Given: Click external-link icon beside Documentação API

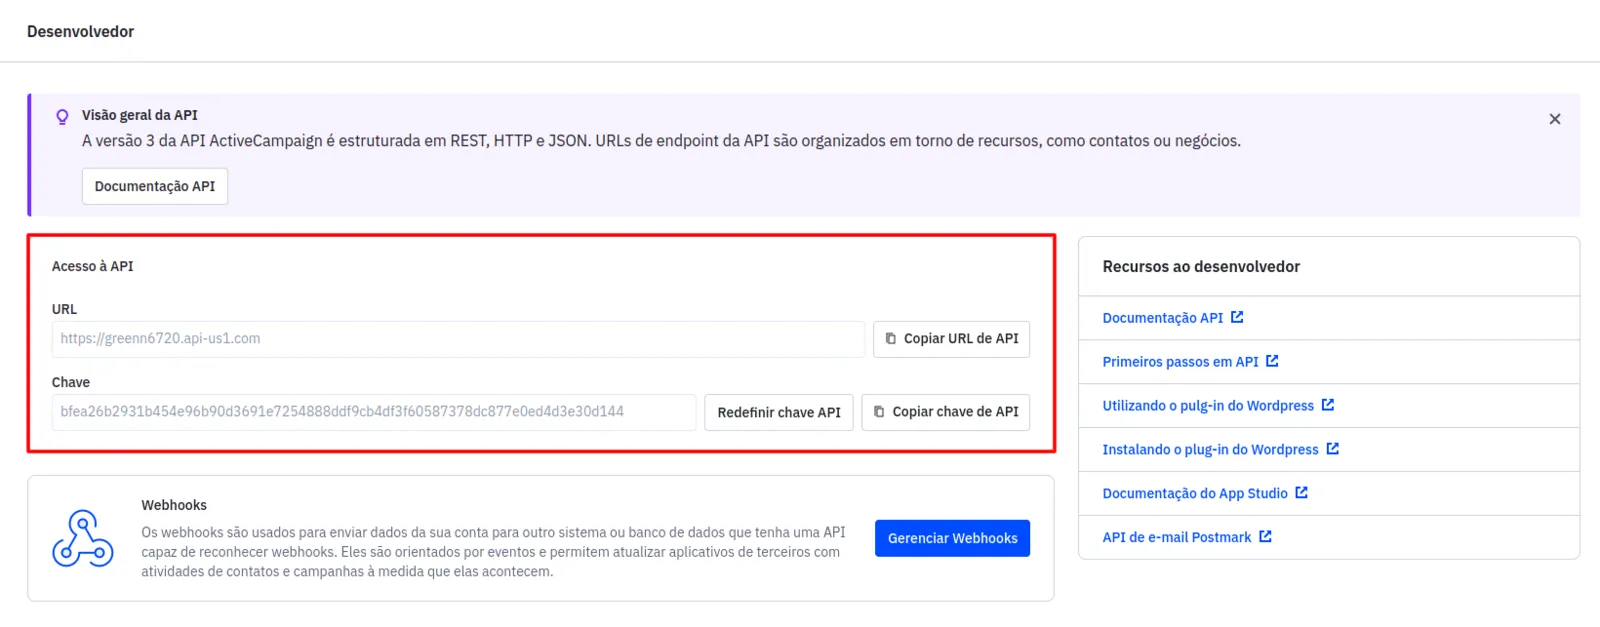Looking at the screenshot, I should [x=1237, y=317].
